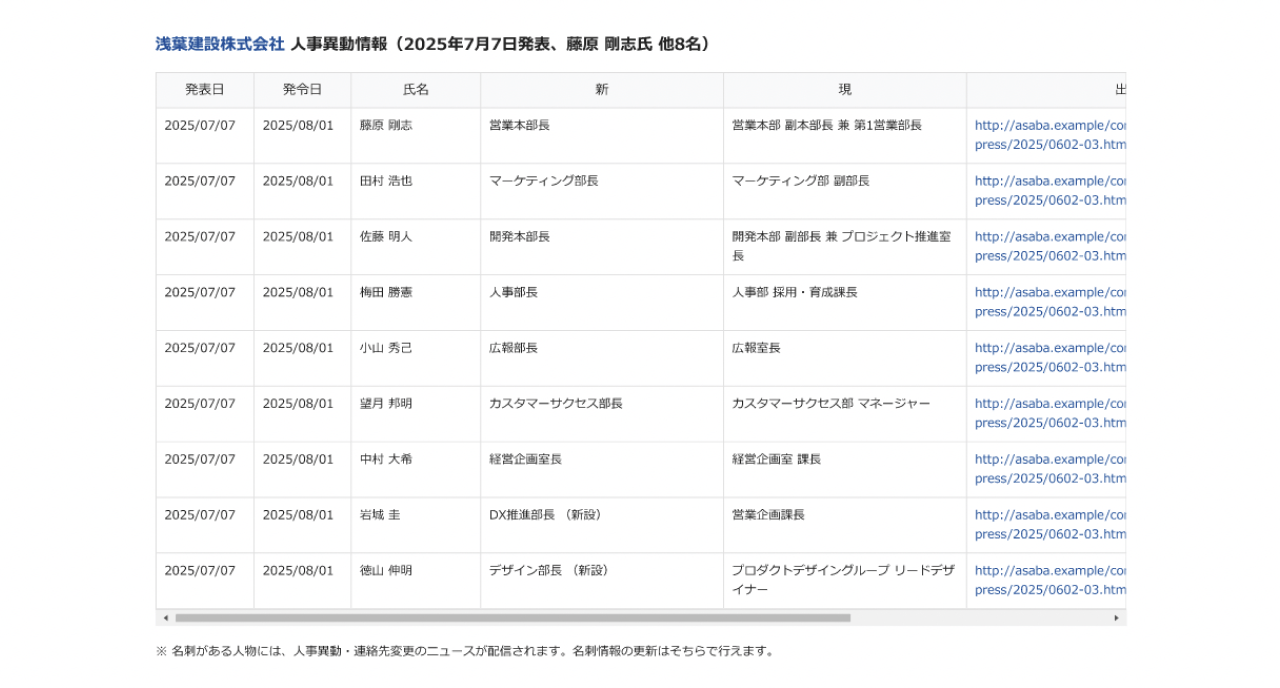The width and height of the screenshot is (1280, 688).
Task: Open the press URL in 岩城 圭 row
Action: coord(1050,524)
